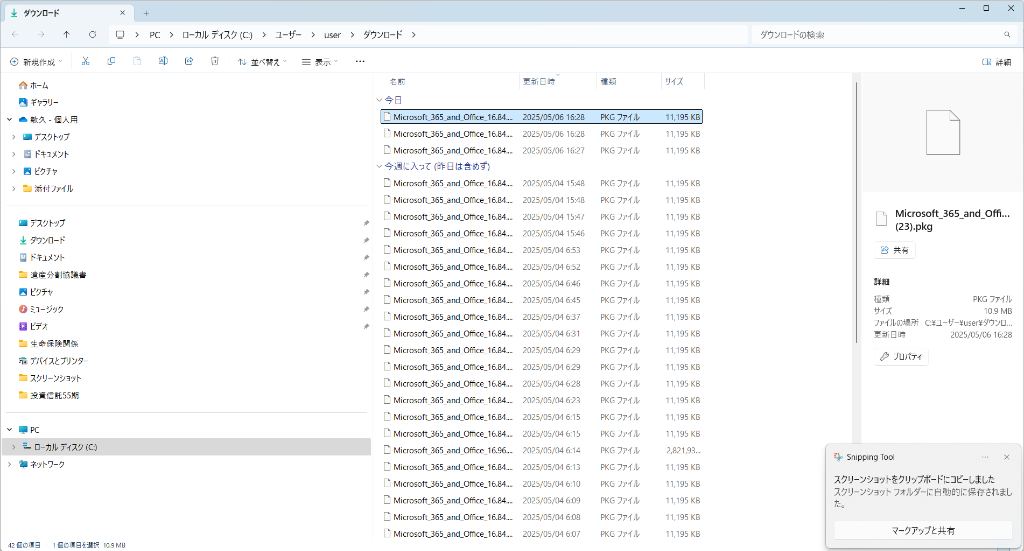Open the 並べ替え sort dropdown

[262, 62]
